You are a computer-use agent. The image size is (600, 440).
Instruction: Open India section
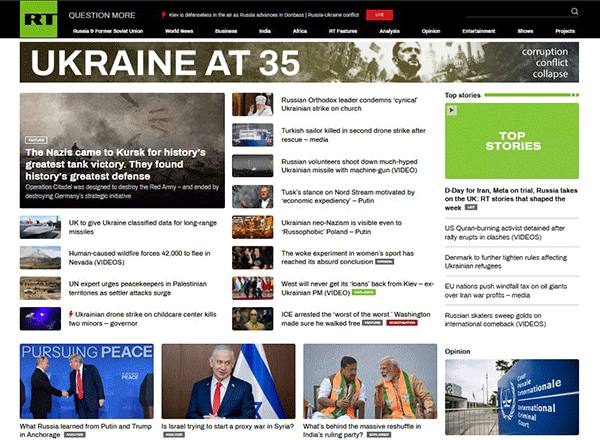(265, 31)
